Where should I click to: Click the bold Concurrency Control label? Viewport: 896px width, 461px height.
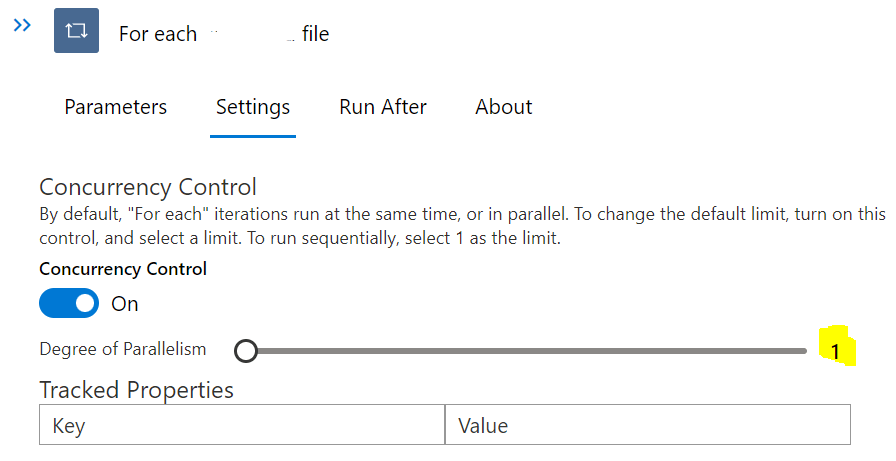[123, 269]
